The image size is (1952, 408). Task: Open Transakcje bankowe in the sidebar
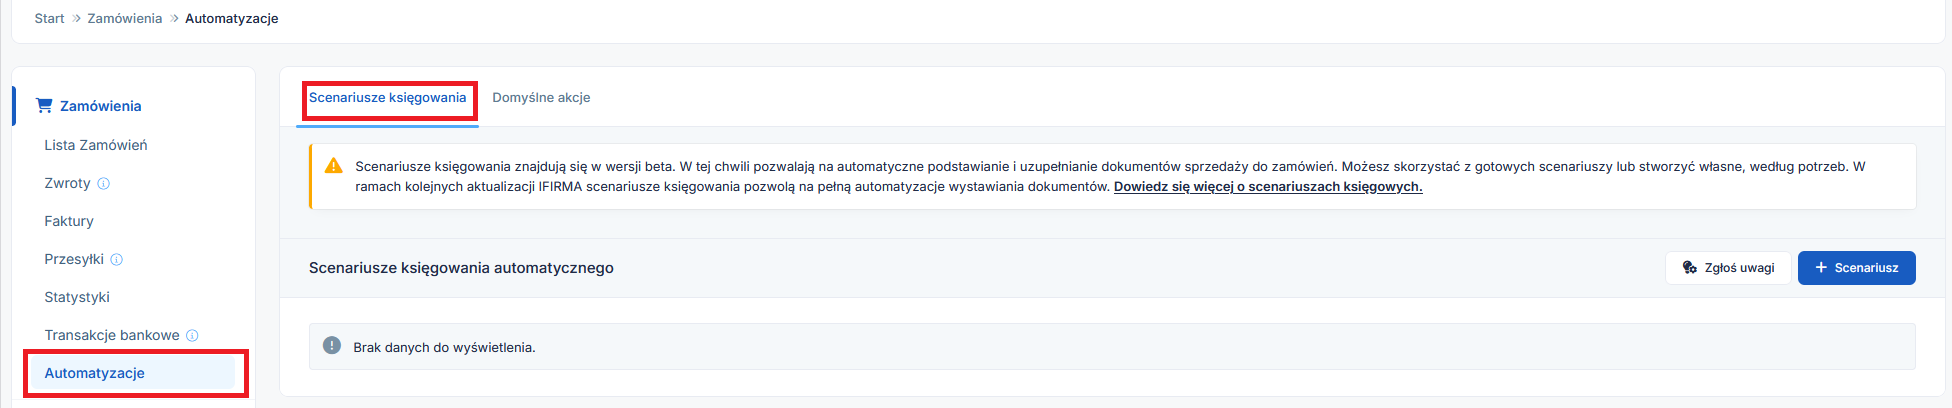click(112, 336)
